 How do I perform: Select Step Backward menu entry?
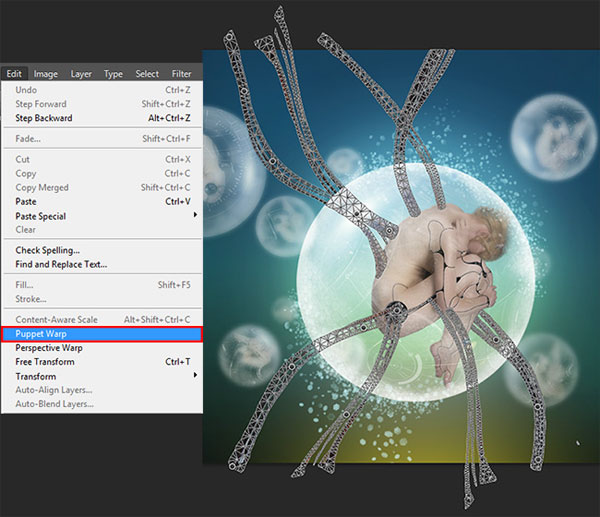coord(102,118)
